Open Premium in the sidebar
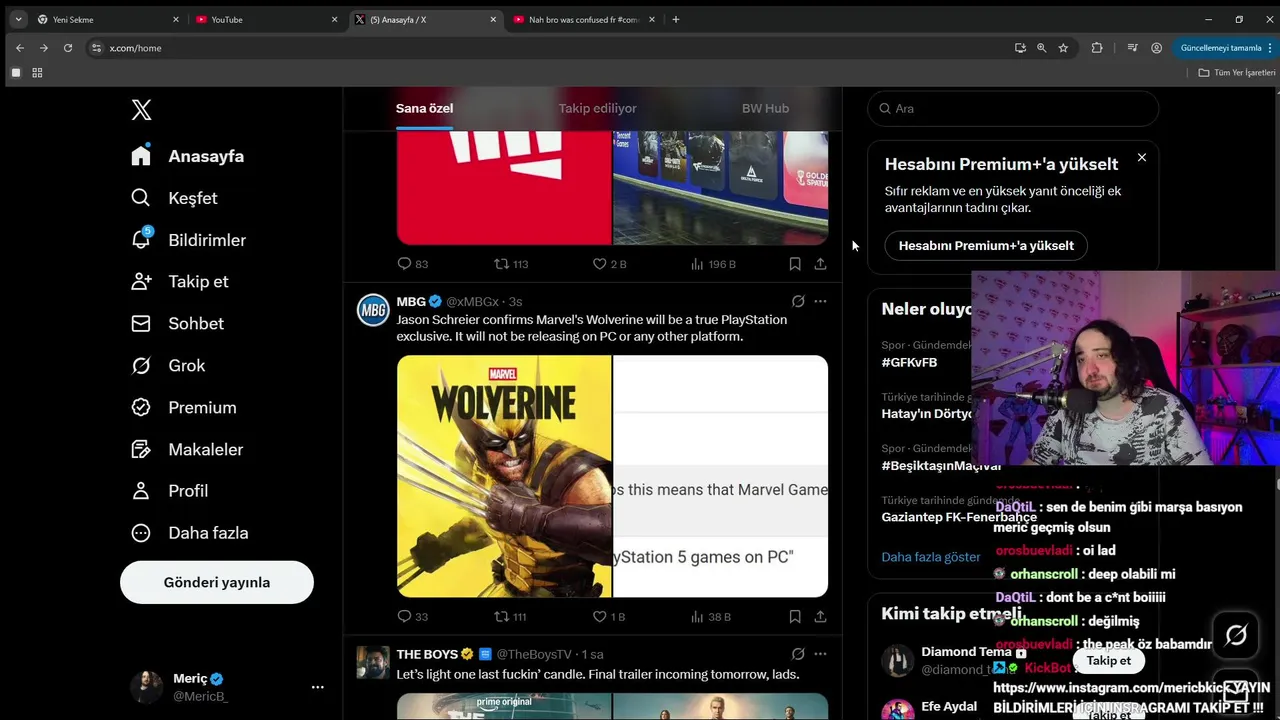Viewport: 1280px width, 720px height. tap(184, 408)
